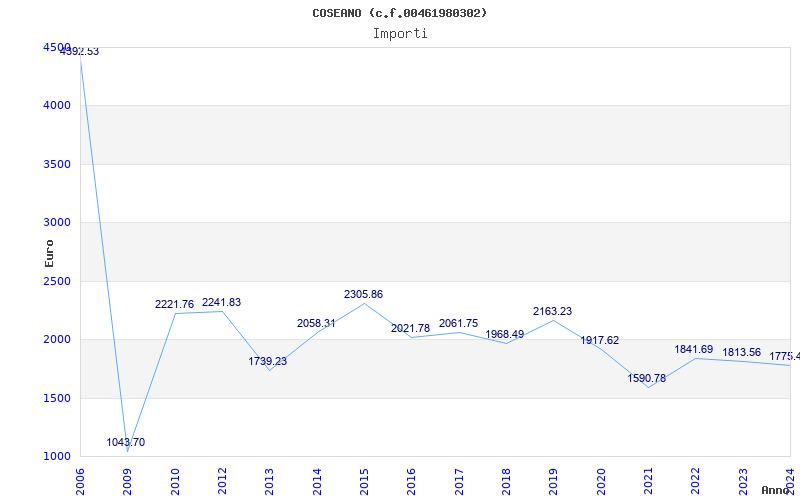Select the 2015 x-axis year label
Viewport: 800px width, 500px height.
(x=364, y=481)
